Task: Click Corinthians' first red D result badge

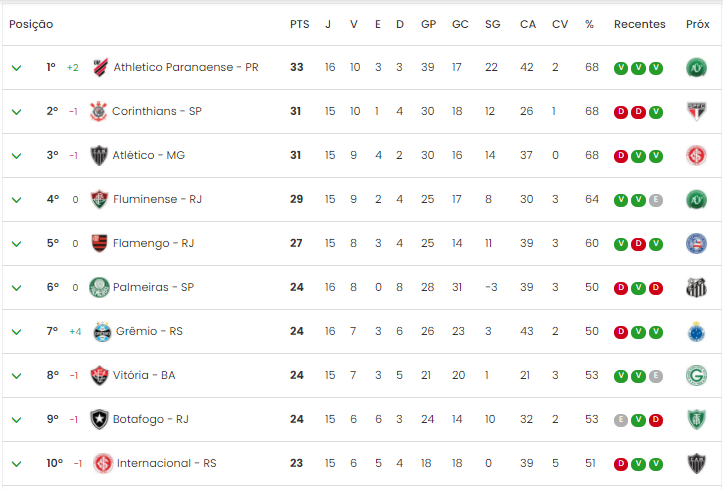Action: click(621, 112)
